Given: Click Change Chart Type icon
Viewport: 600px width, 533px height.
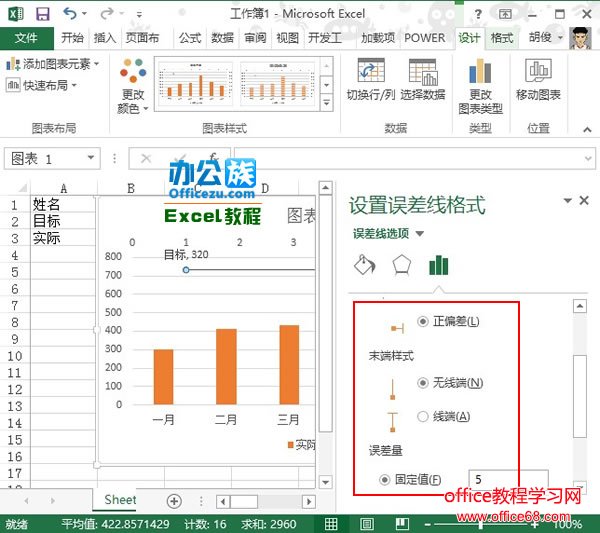Looking at the screenshot, I should (480, 71).
